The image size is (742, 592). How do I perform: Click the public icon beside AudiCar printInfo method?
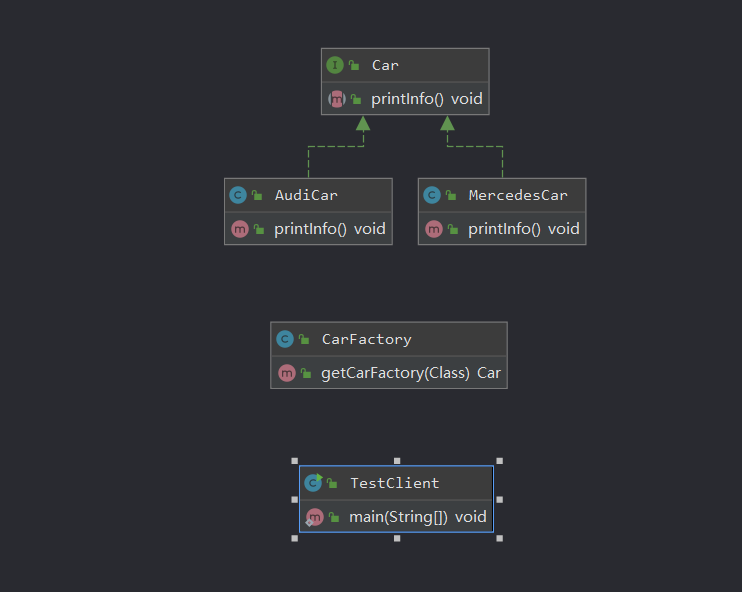[259, 229]
